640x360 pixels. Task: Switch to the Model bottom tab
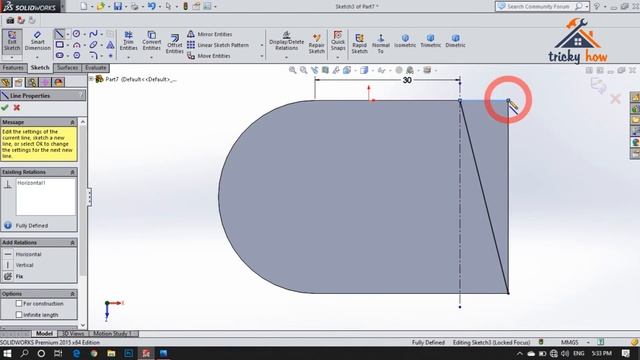(x=44, y=333)
